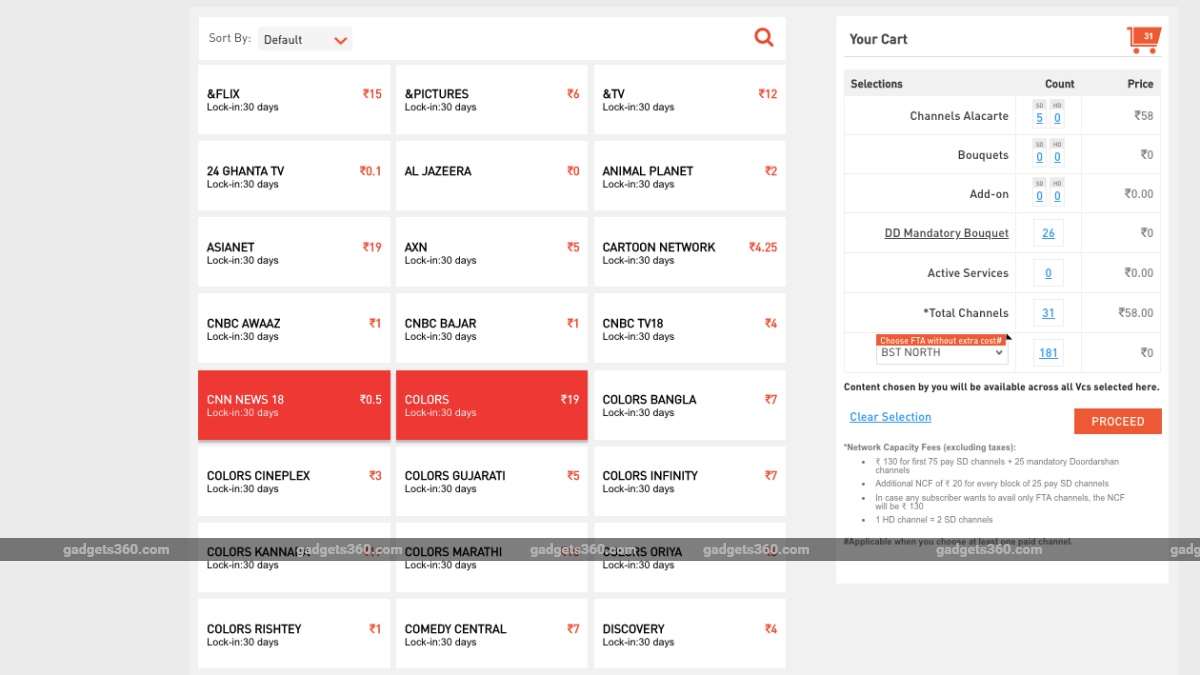
Task: Open the Bouquets HD count link
Action: point(1057,157)
